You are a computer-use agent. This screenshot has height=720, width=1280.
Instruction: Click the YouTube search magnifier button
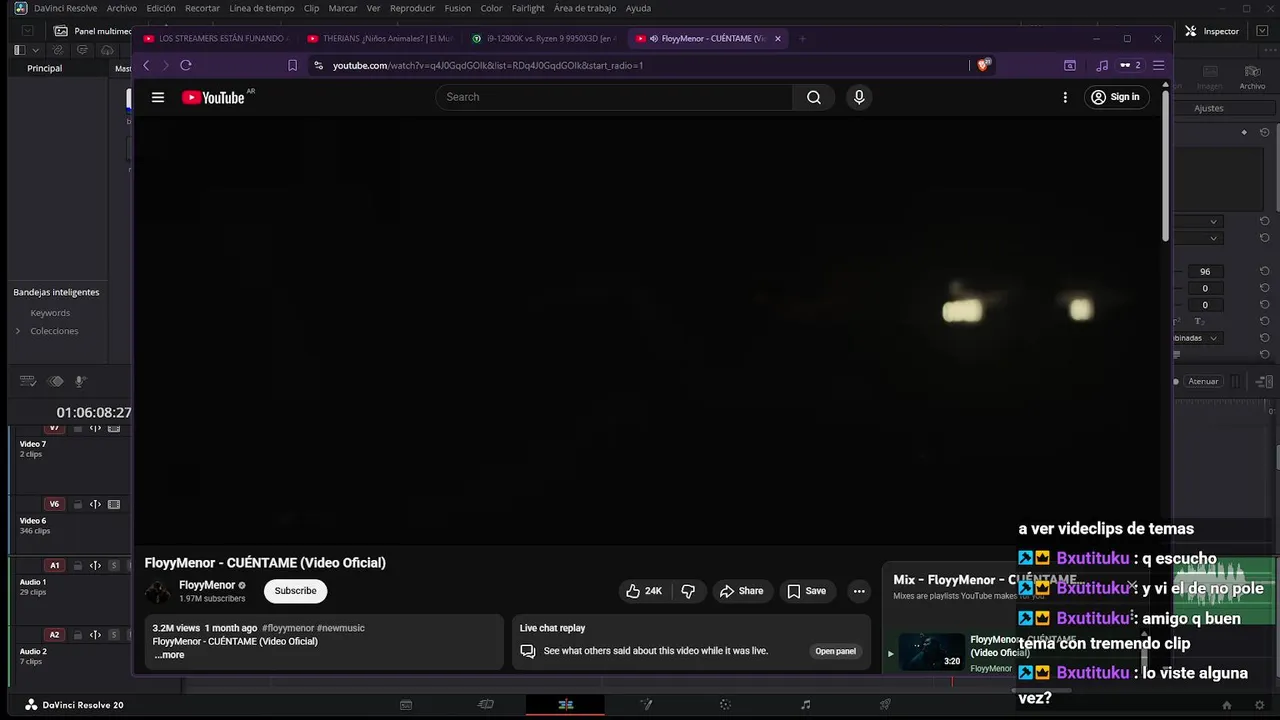pos(814,97)
